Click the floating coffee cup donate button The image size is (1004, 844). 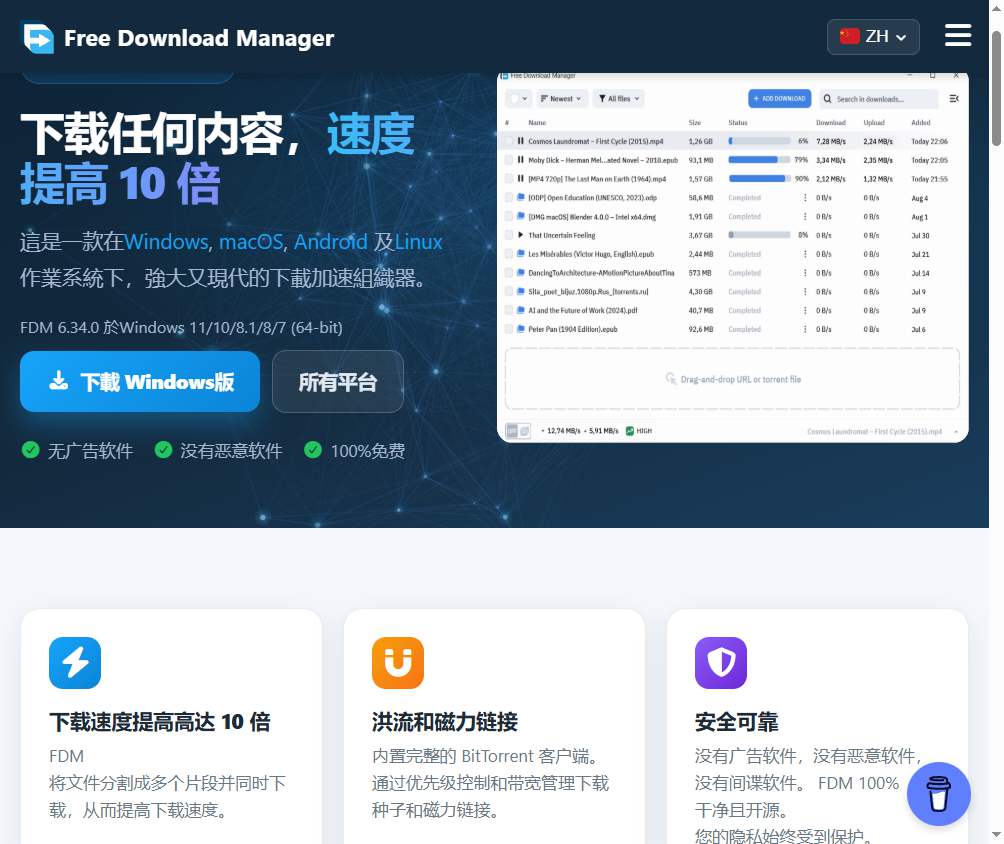click(939, 794)
